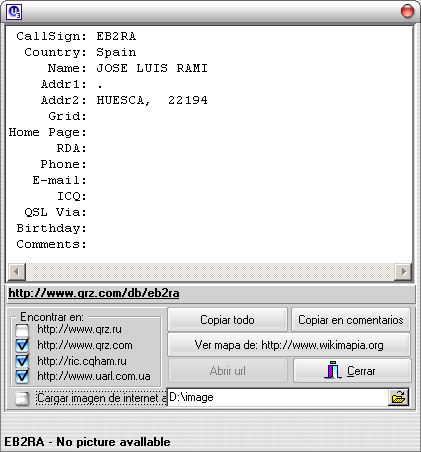Screen dimensions: 421x452
Task: Click the E-mail: label
Action: (60, 180)
